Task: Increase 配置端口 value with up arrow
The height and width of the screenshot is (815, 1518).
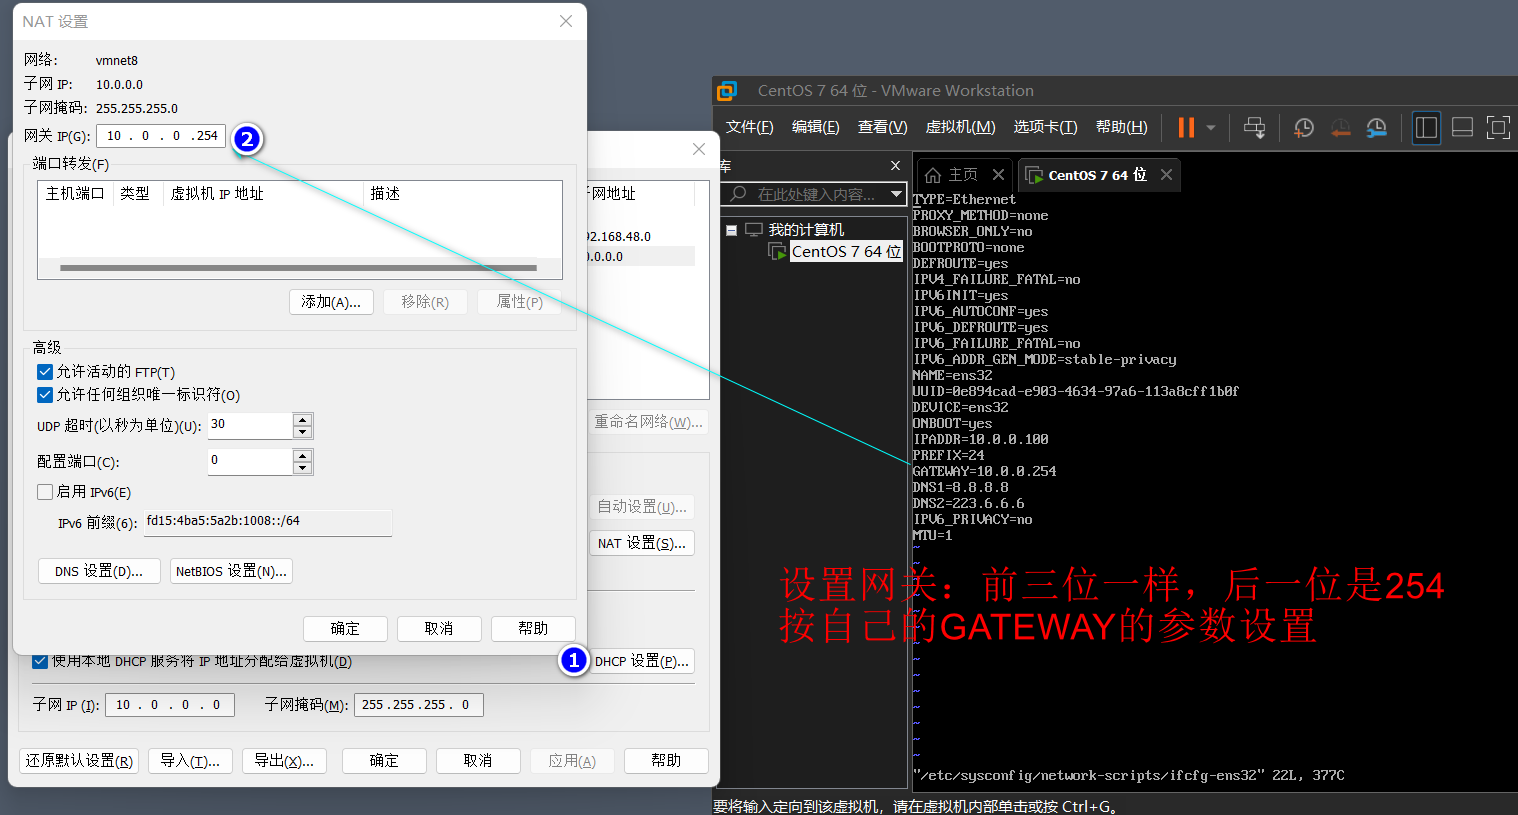Action: tap(303, 455)
